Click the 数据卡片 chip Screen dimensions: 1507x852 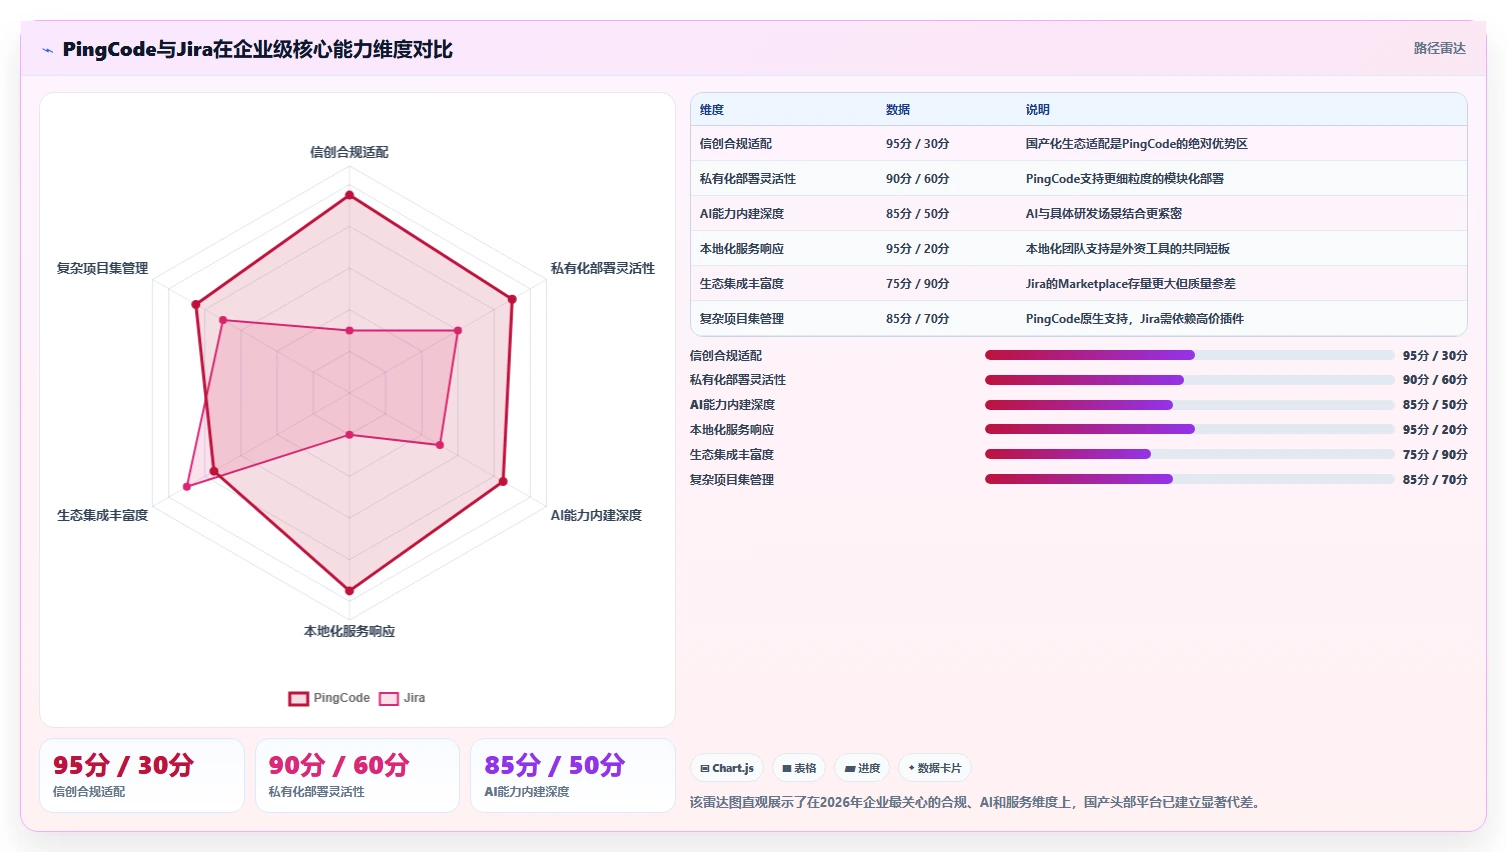pos(935,768)
